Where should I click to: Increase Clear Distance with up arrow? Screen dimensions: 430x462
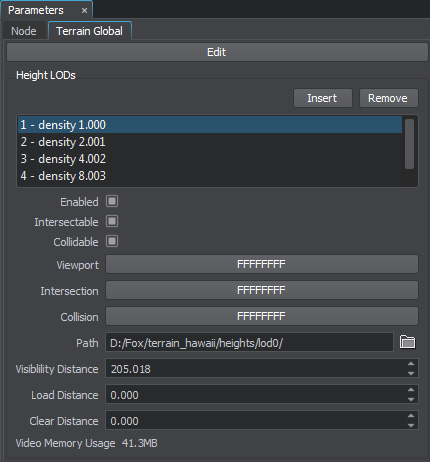411,416
